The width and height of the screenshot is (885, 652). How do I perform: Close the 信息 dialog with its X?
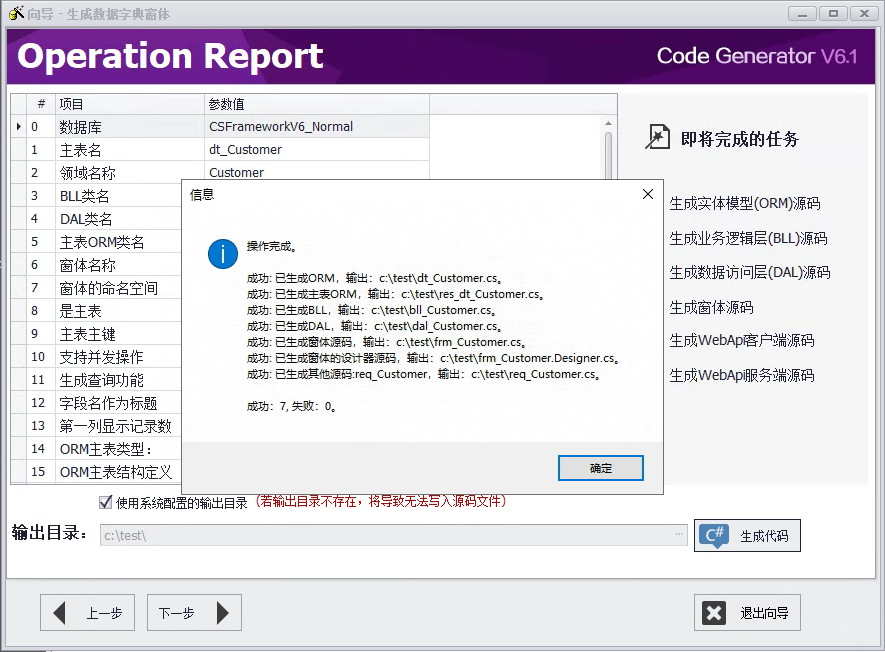(648, 194)
